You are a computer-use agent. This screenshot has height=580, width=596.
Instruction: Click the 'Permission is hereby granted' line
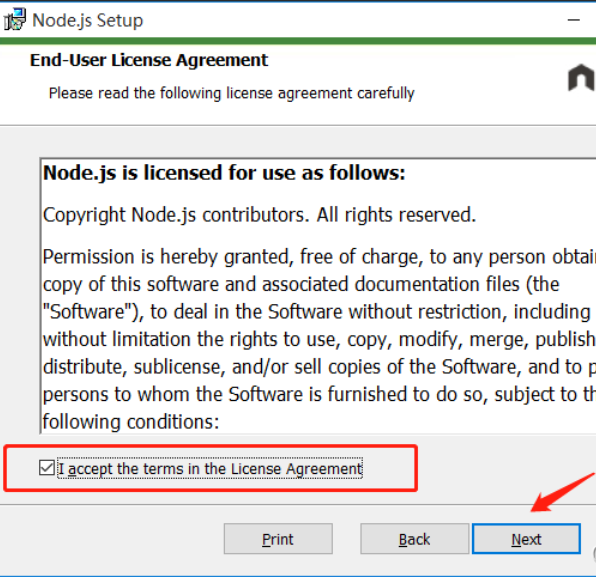[319, 257]
